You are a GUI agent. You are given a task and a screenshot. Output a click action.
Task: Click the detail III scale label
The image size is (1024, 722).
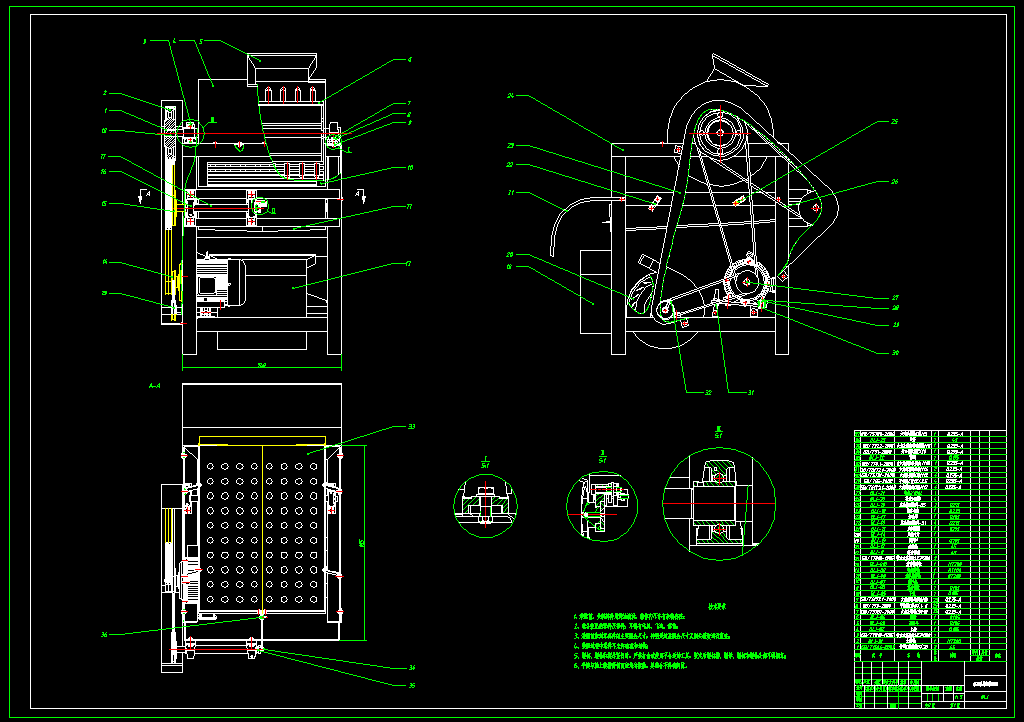click(x=718, y=432)
